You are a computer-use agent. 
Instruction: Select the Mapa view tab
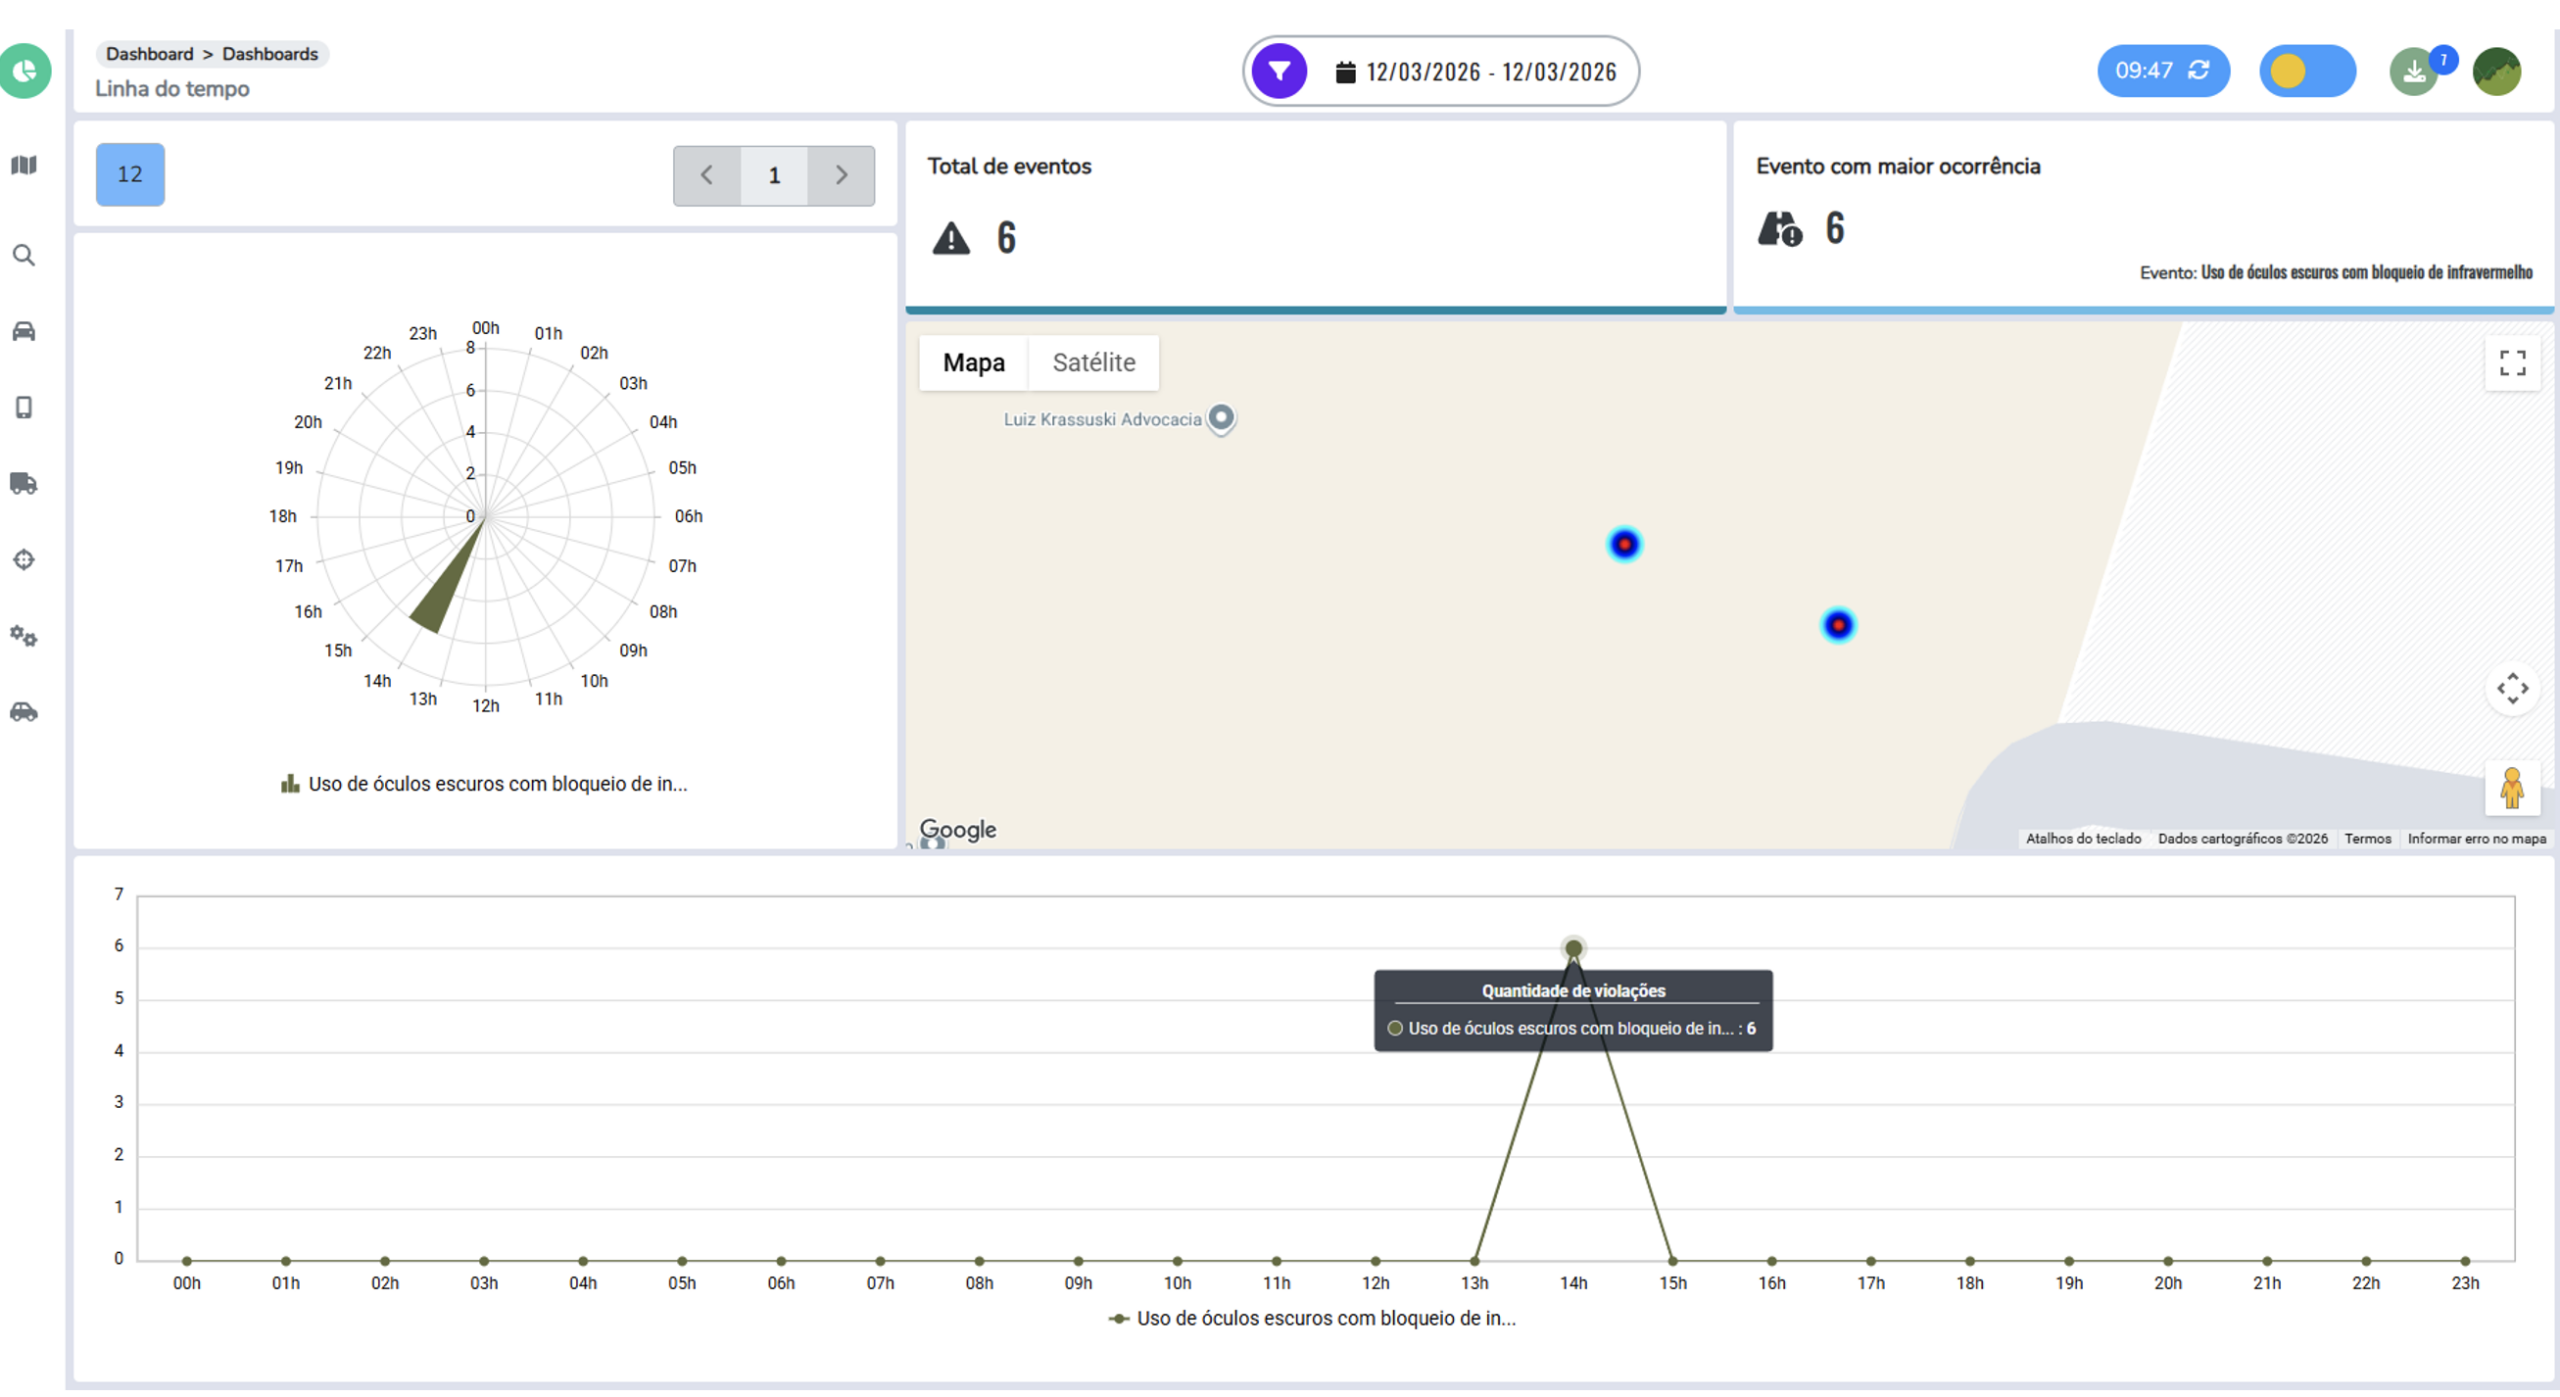[x=973, y=363]
